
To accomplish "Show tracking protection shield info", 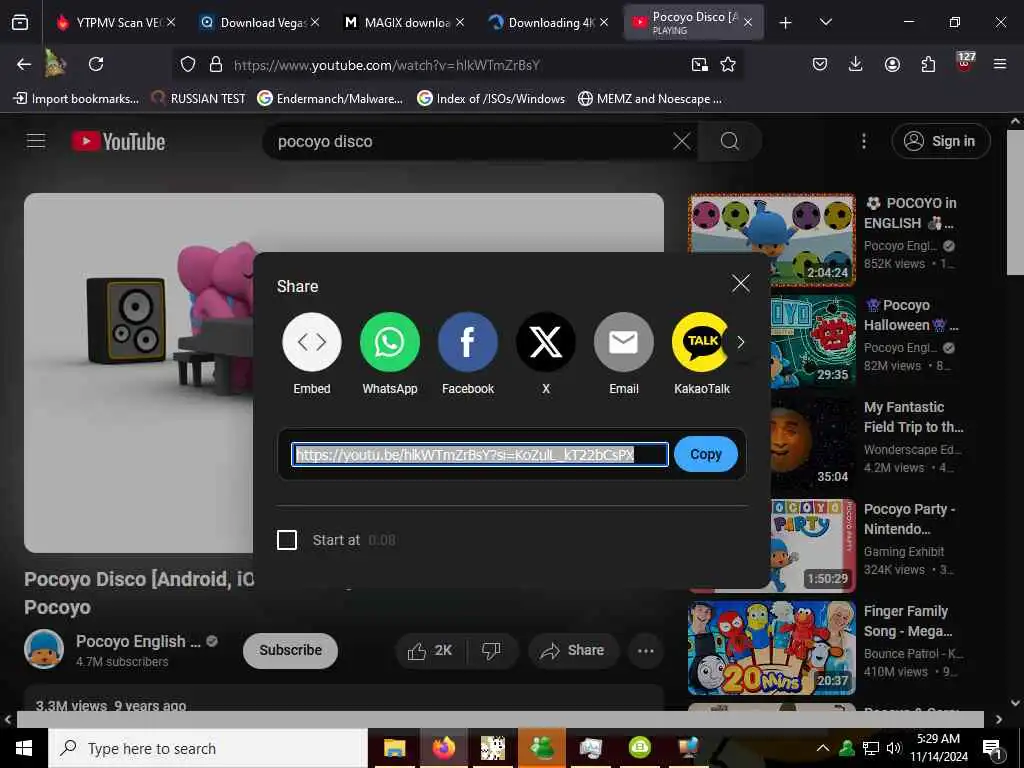I will coord(188,64).
